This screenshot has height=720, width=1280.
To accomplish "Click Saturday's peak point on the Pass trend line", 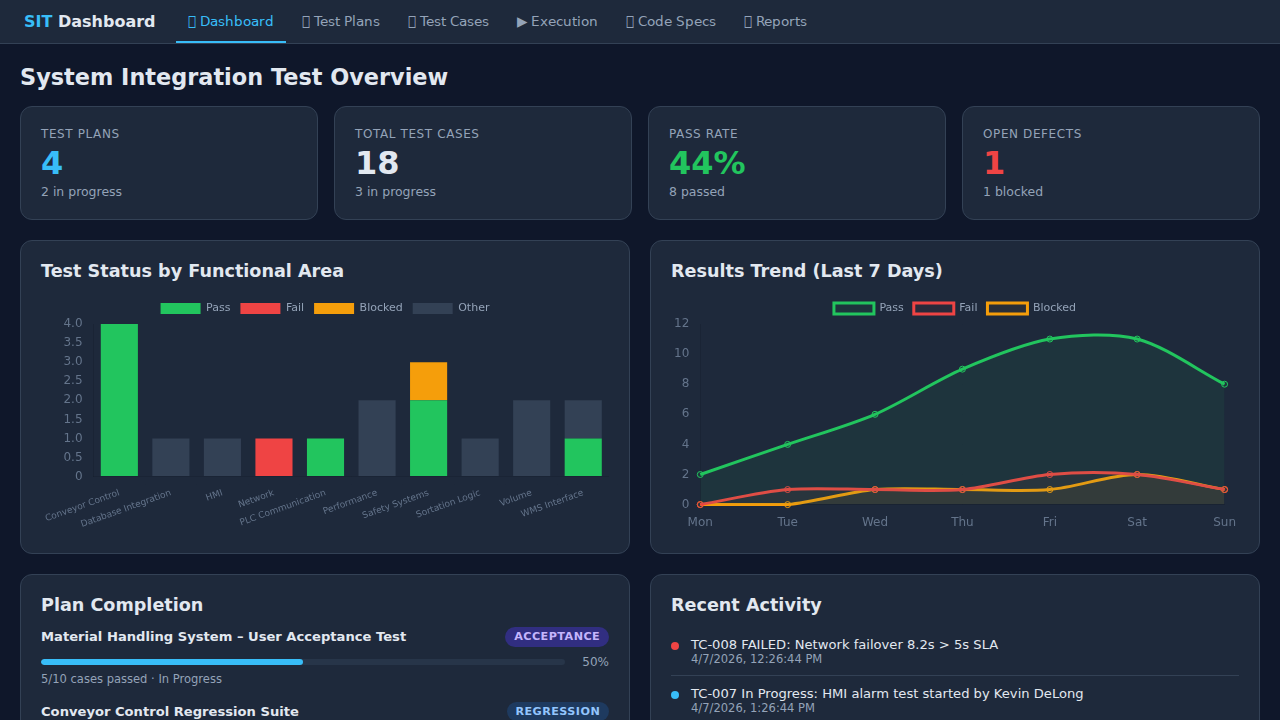I will tap(1137, 339).
